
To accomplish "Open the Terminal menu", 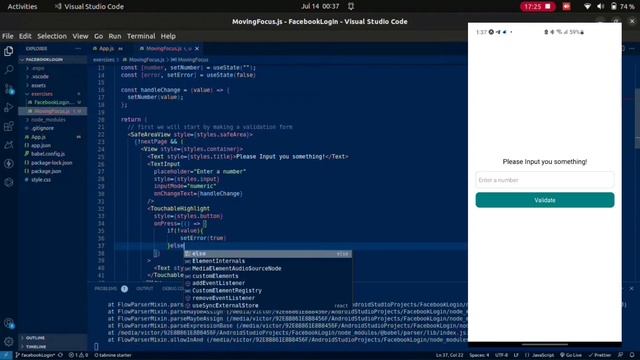I will click(x=141, y=36).
